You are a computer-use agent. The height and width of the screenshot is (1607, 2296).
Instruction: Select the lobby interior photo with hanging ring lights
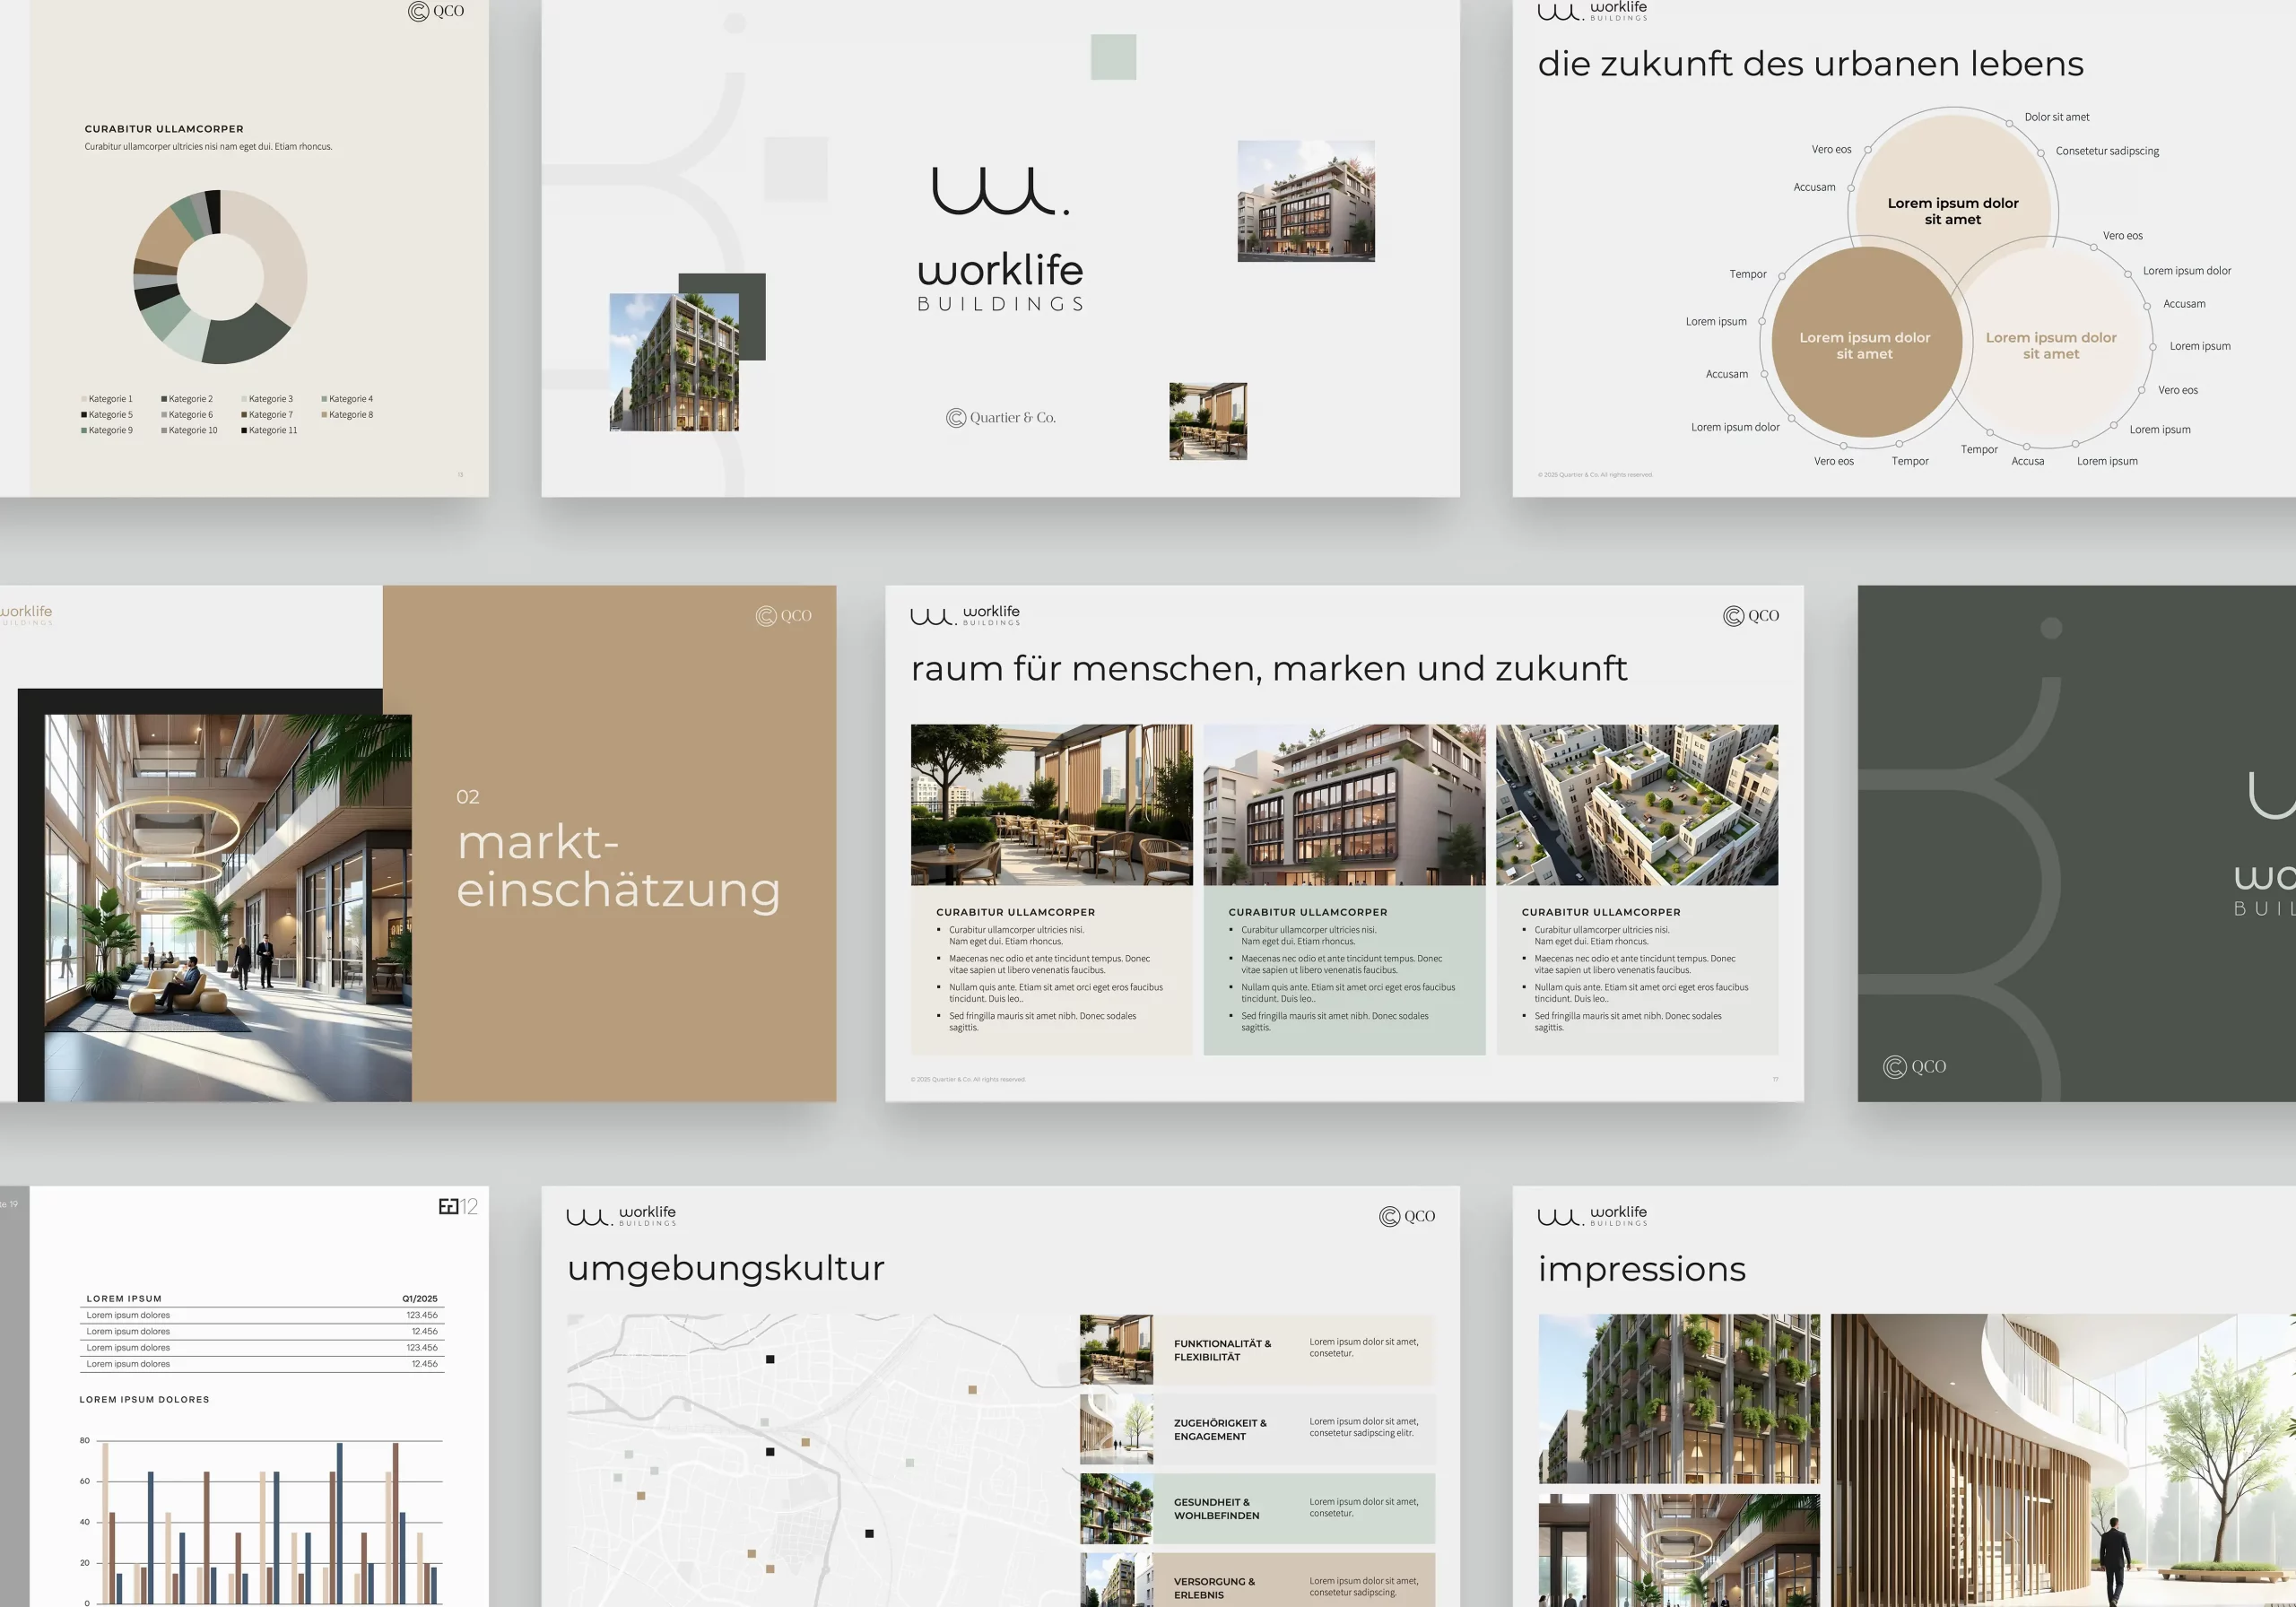click(228, 905)
